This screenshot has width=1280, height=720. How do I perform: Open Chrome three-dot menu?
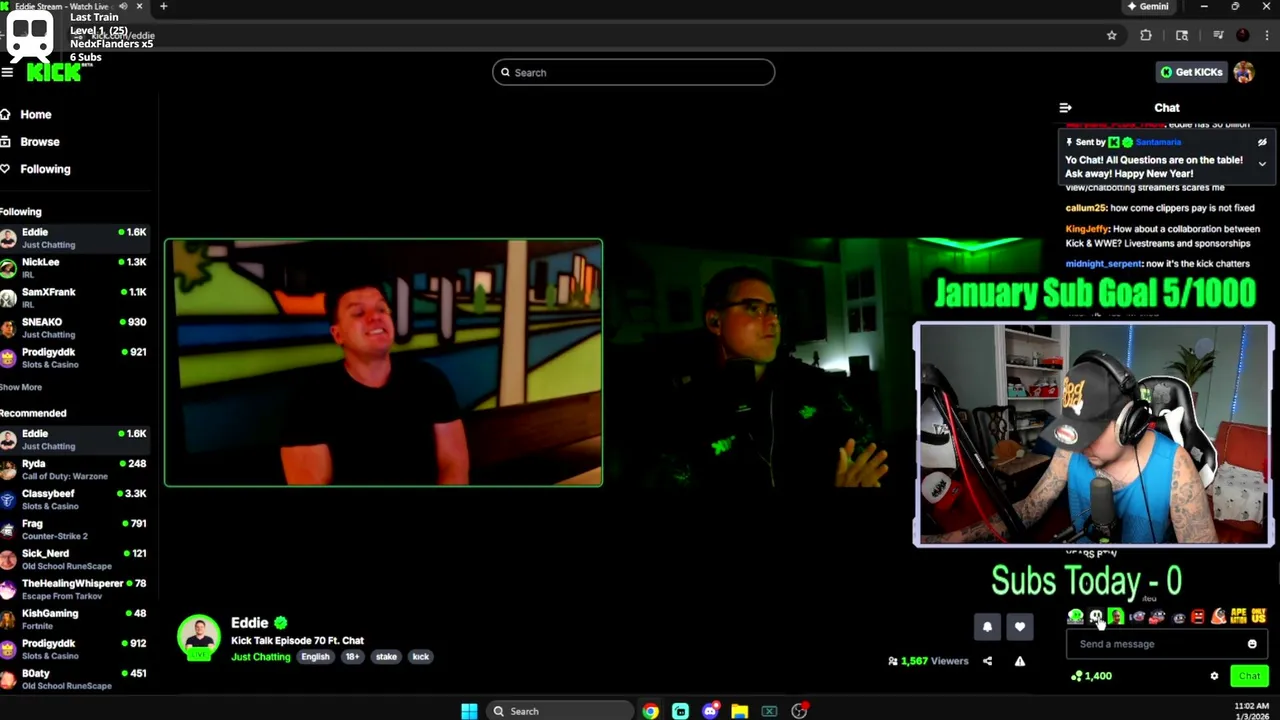pyautogui.click(x=1266, y=35)
